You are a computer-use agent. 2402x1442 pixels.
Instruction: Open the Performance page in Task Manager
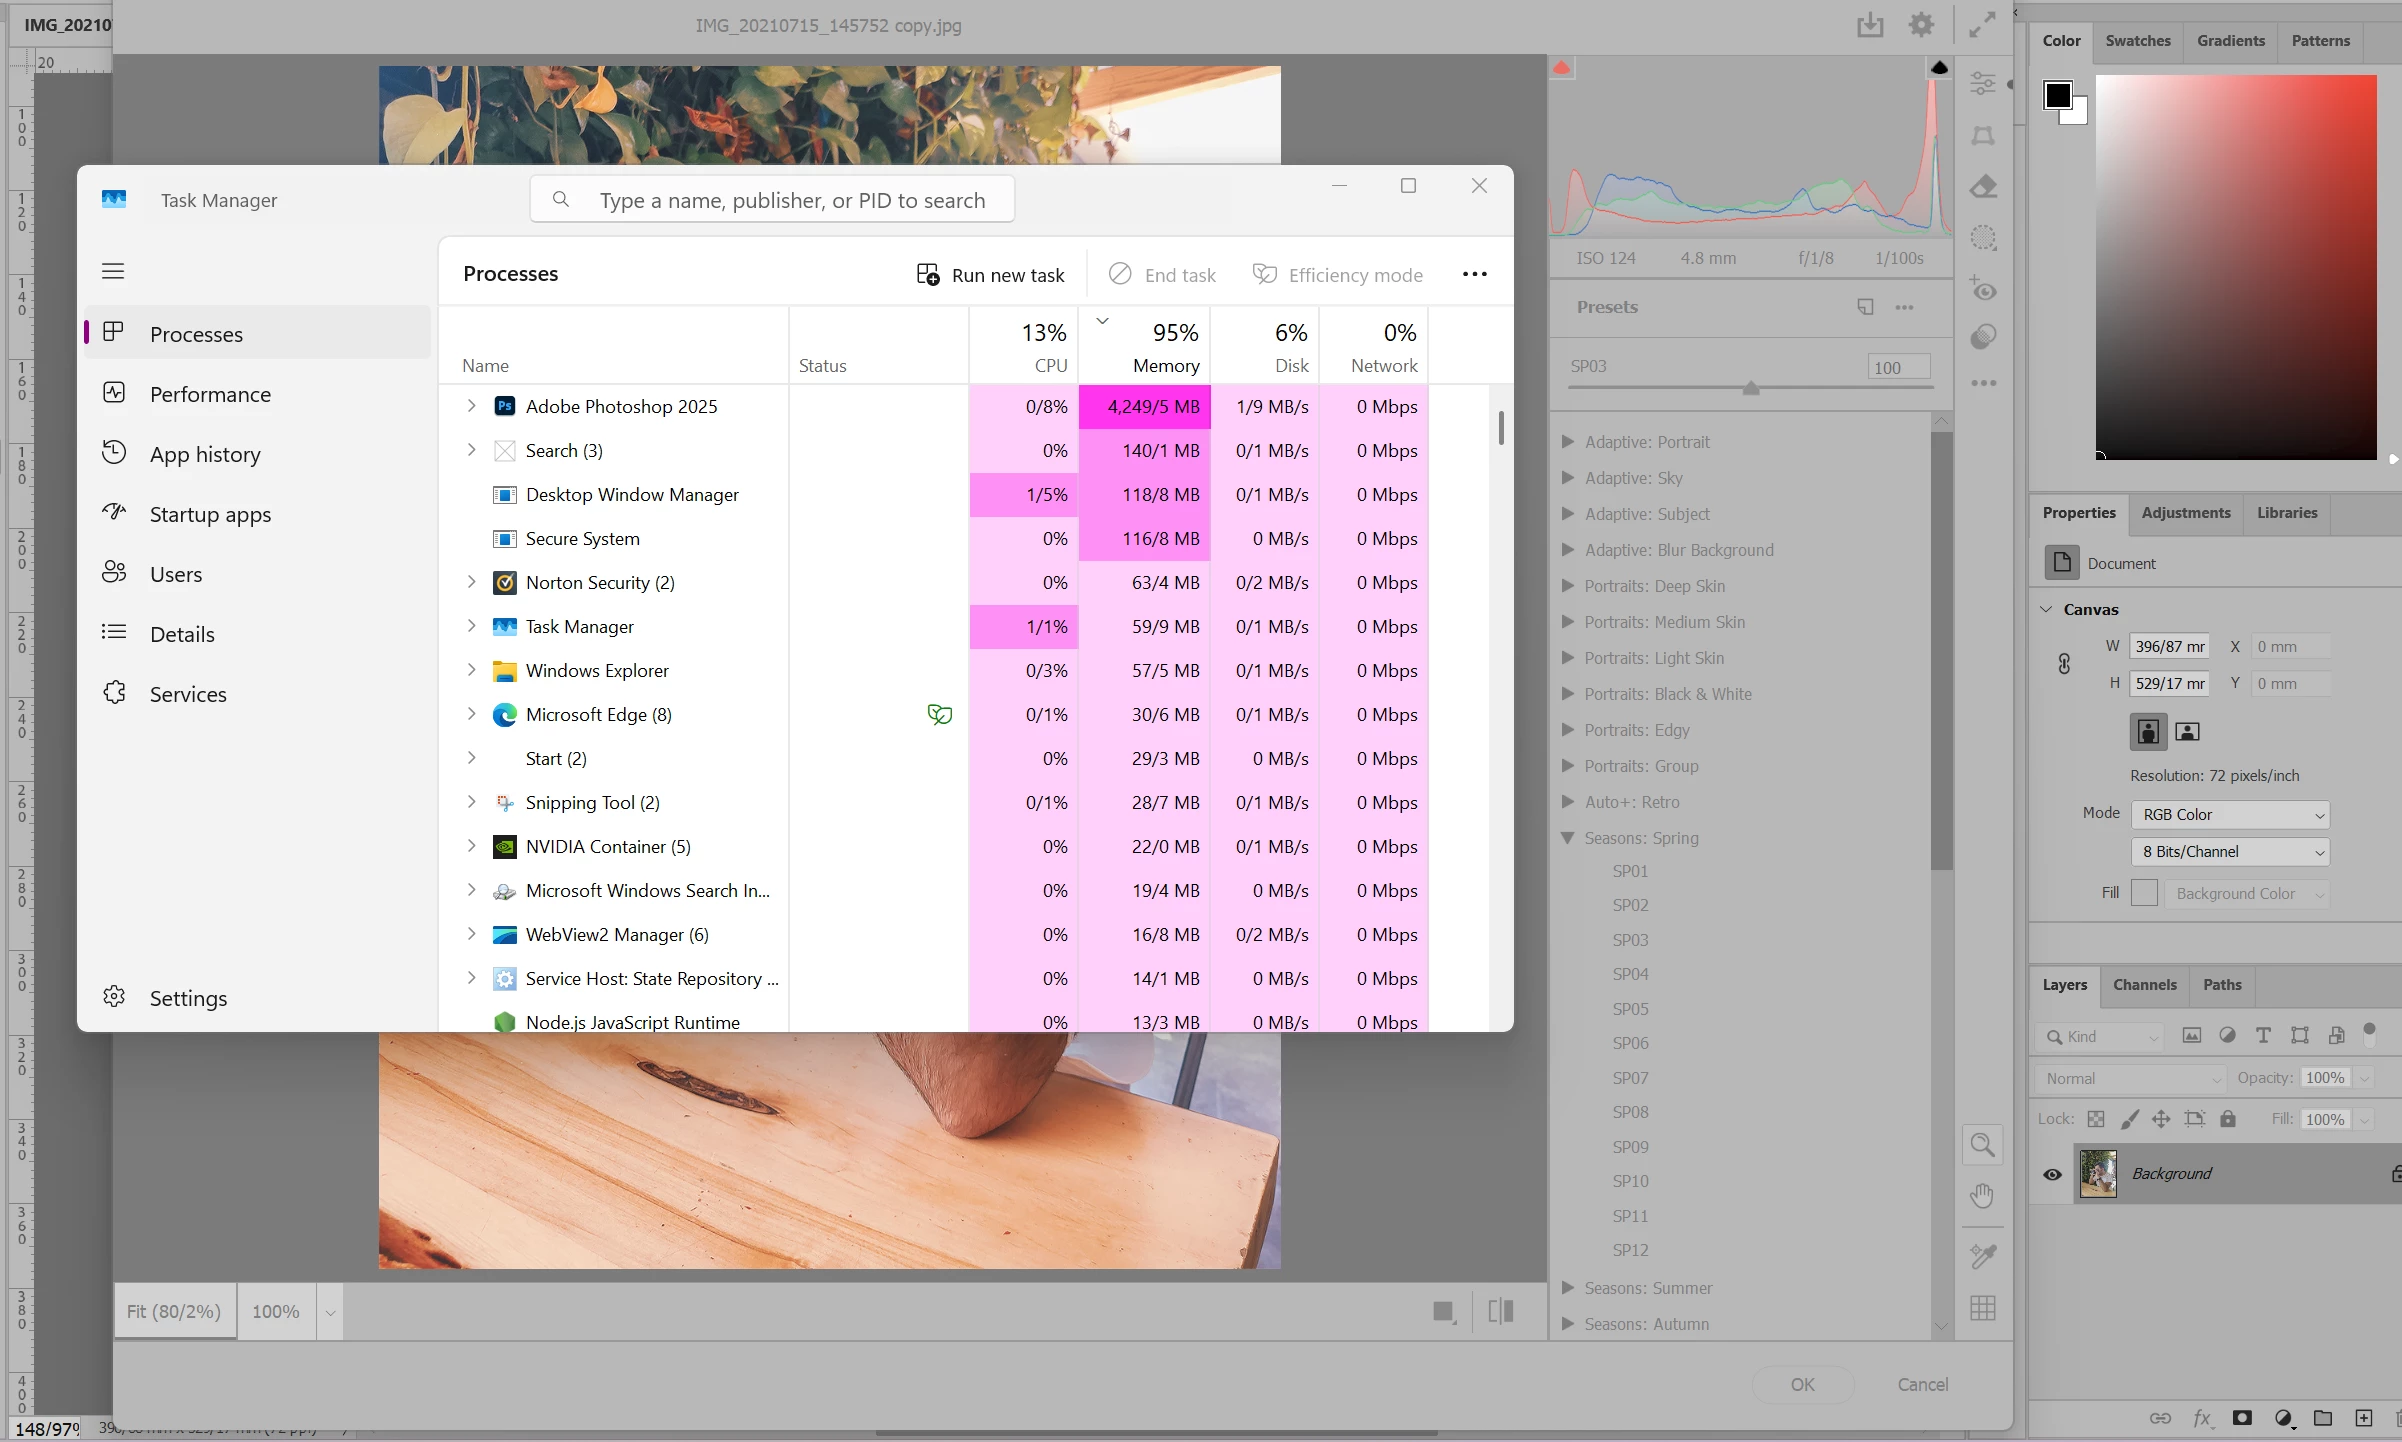click(210, 394)
